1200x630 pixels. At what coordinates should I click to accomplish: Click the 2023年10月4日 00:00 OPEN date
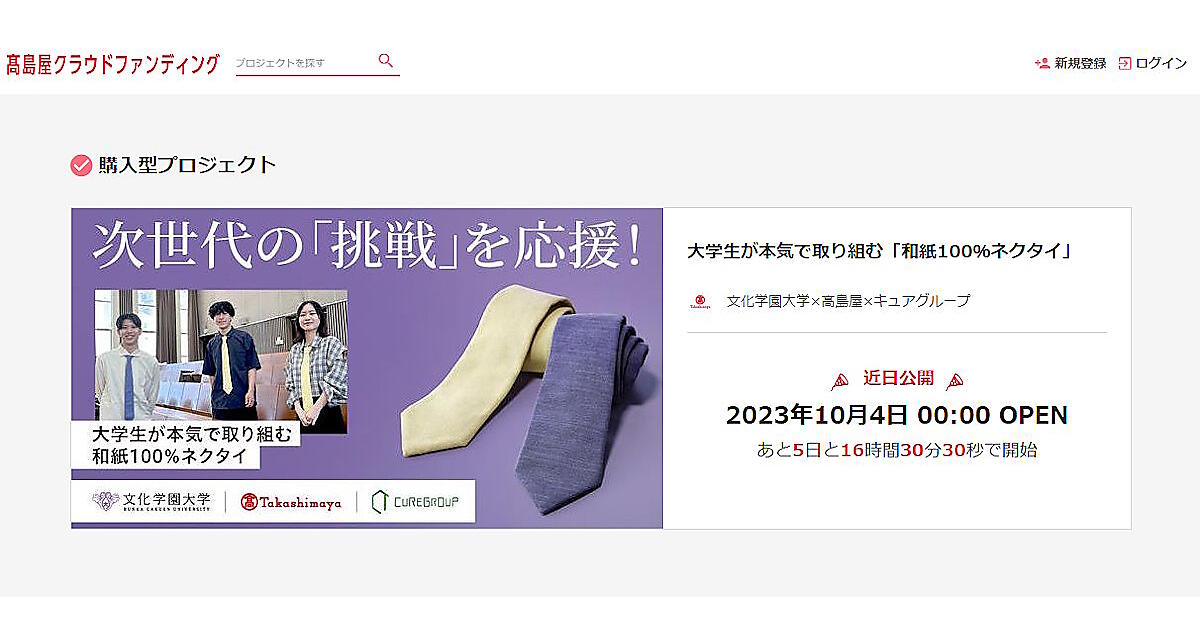coord(897,415)
